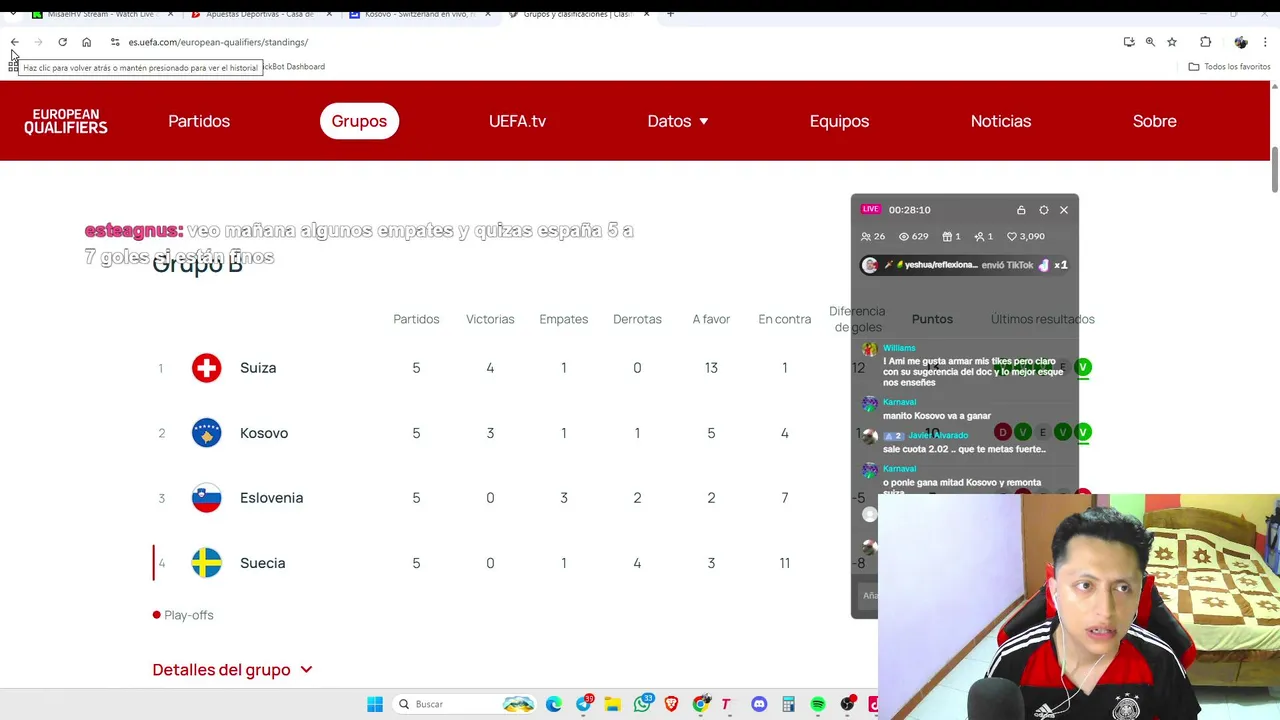Click the Derrotas column header

[637, 319]
